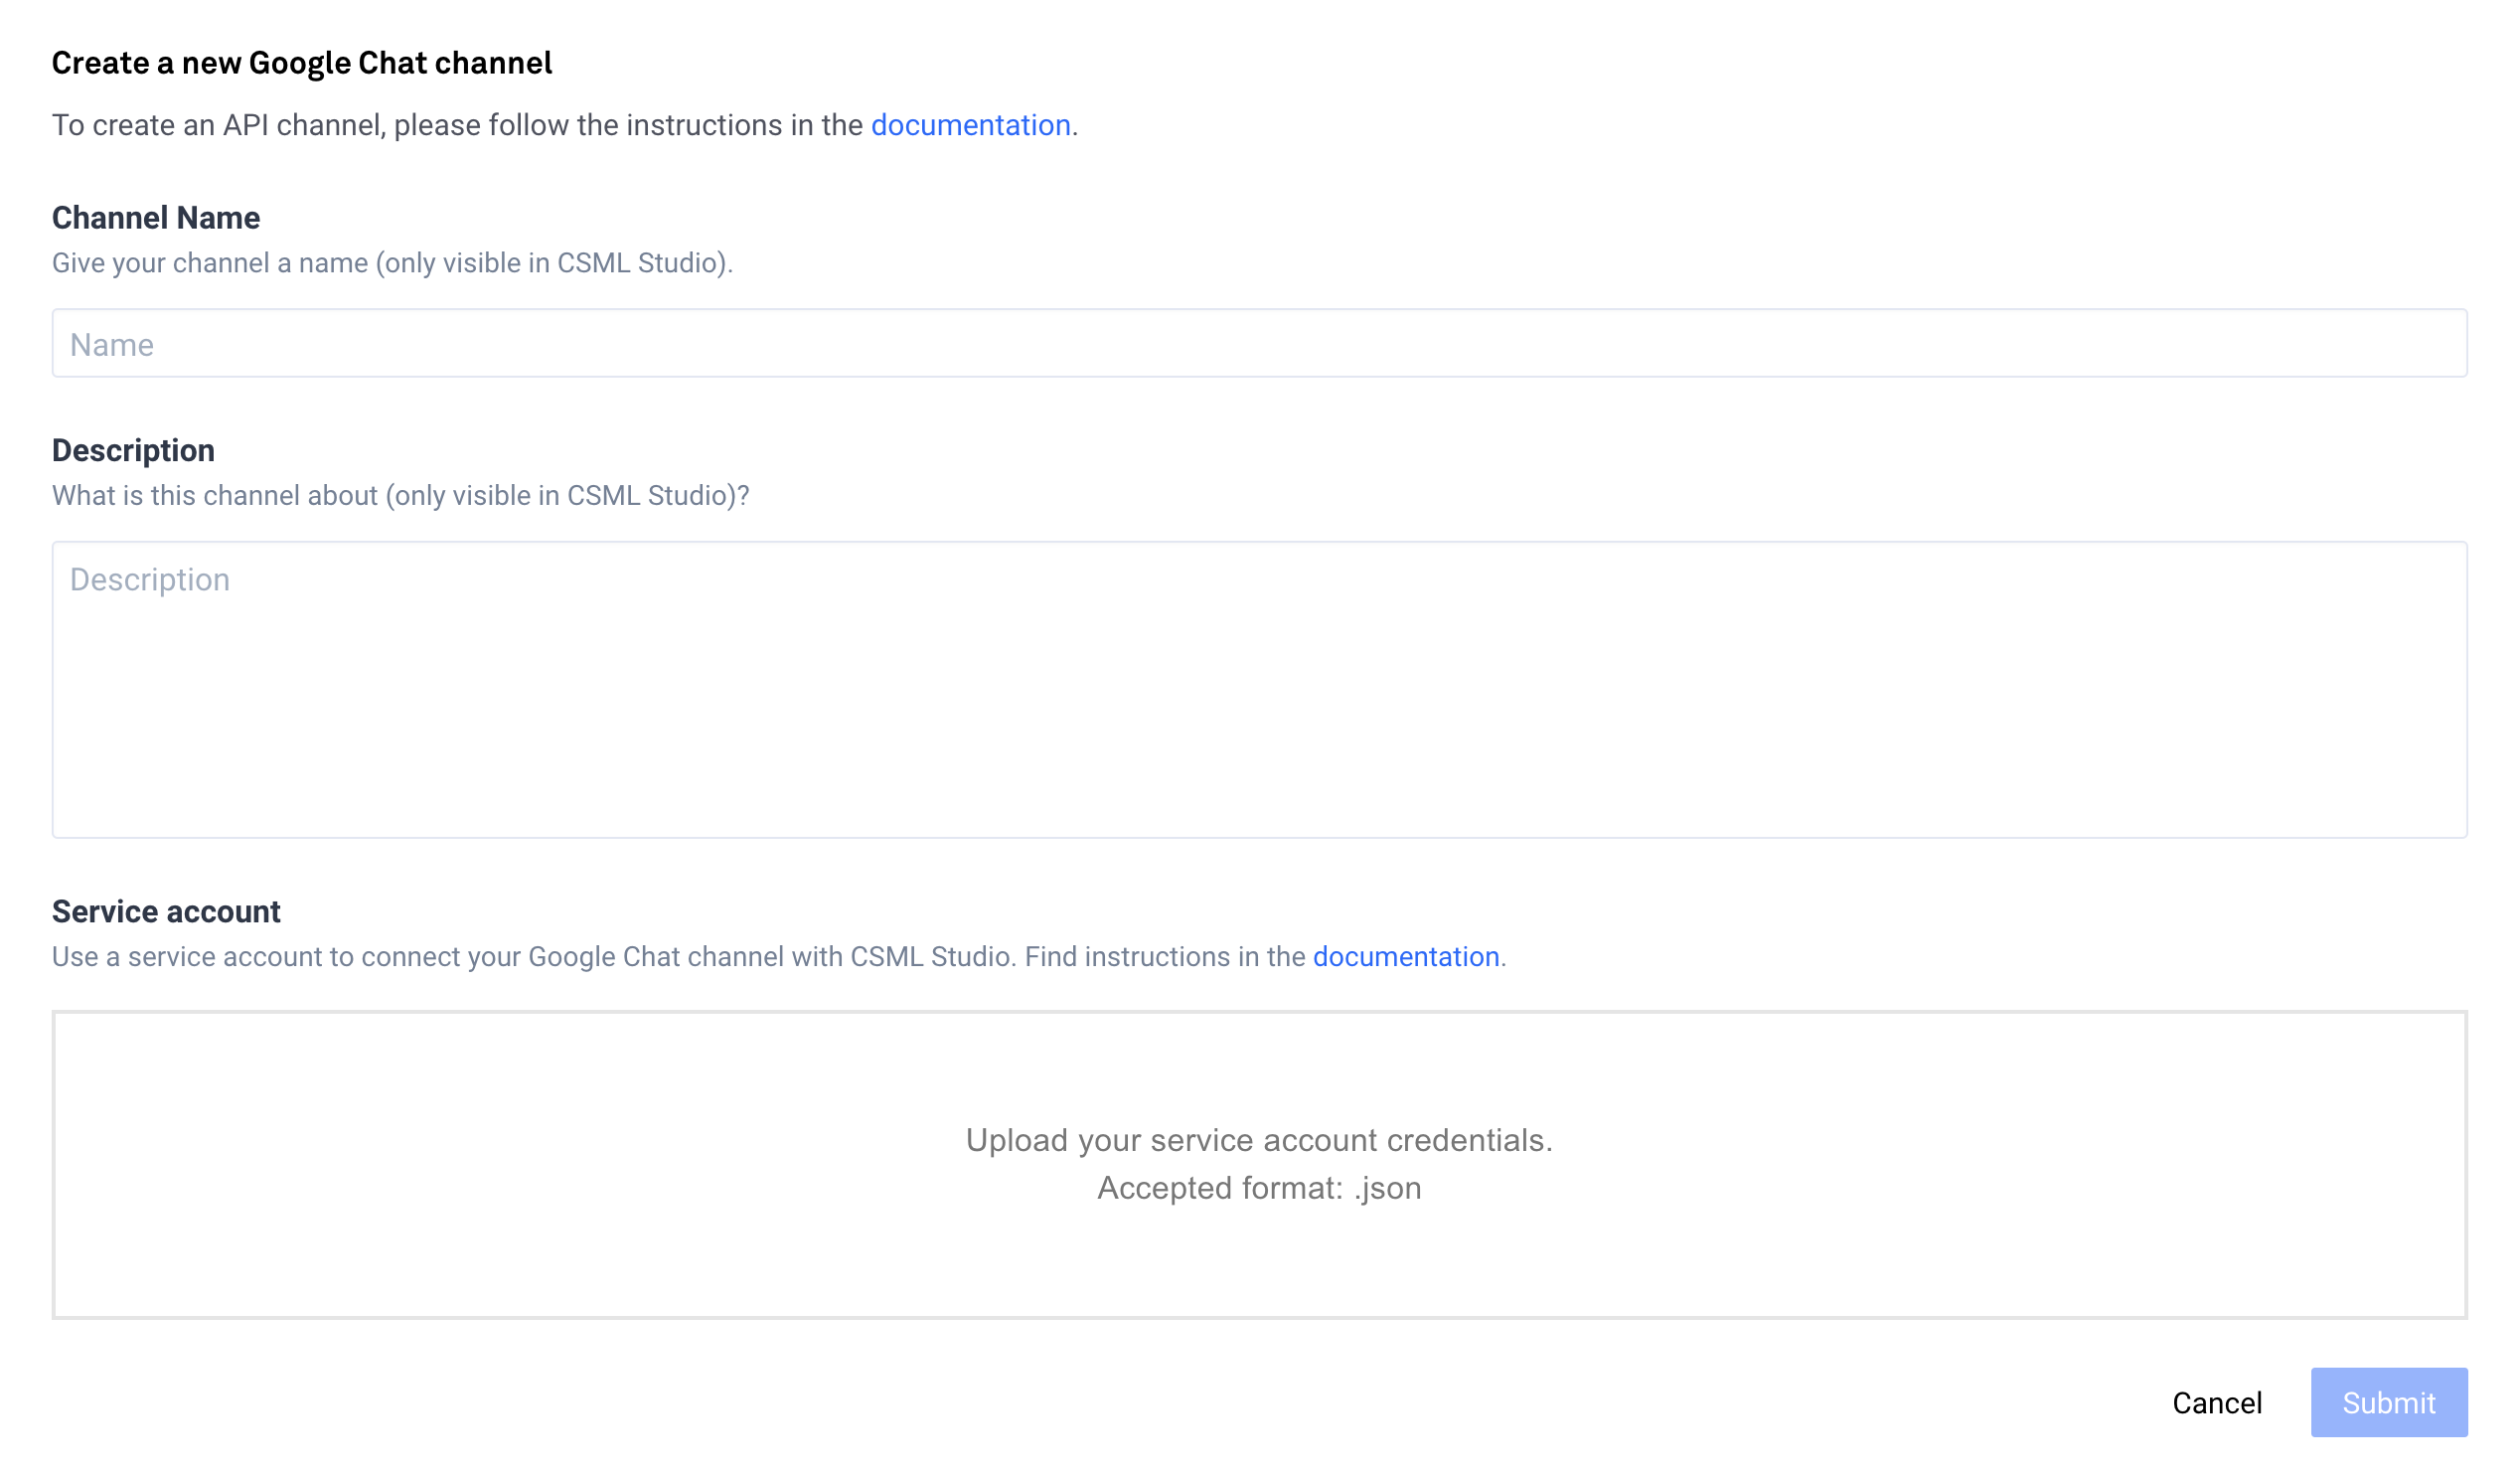Screen dimensions: 2520x1475
Task: Click the 'Give your channel a name' helper text
Action: (x=392, y=263)
